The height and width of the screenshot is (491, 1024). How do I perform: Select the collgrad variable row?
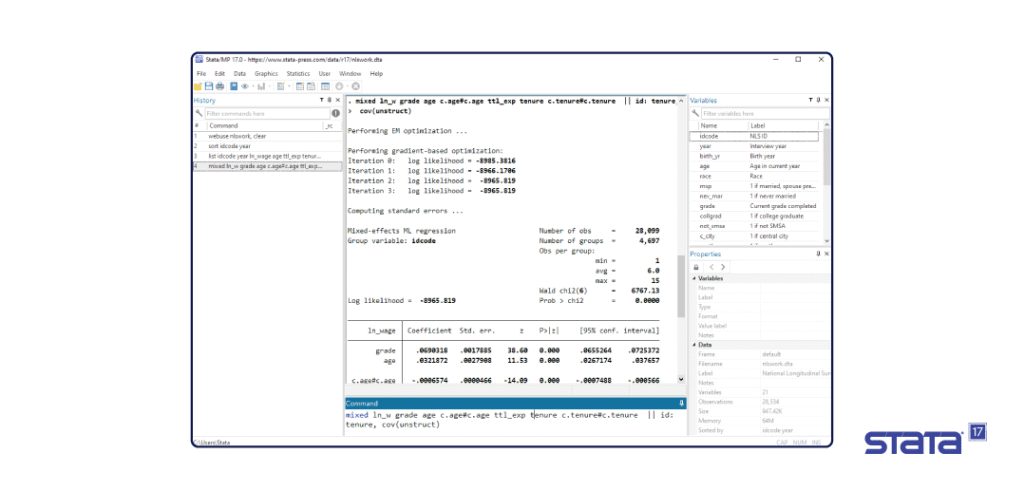coord(754,216)
